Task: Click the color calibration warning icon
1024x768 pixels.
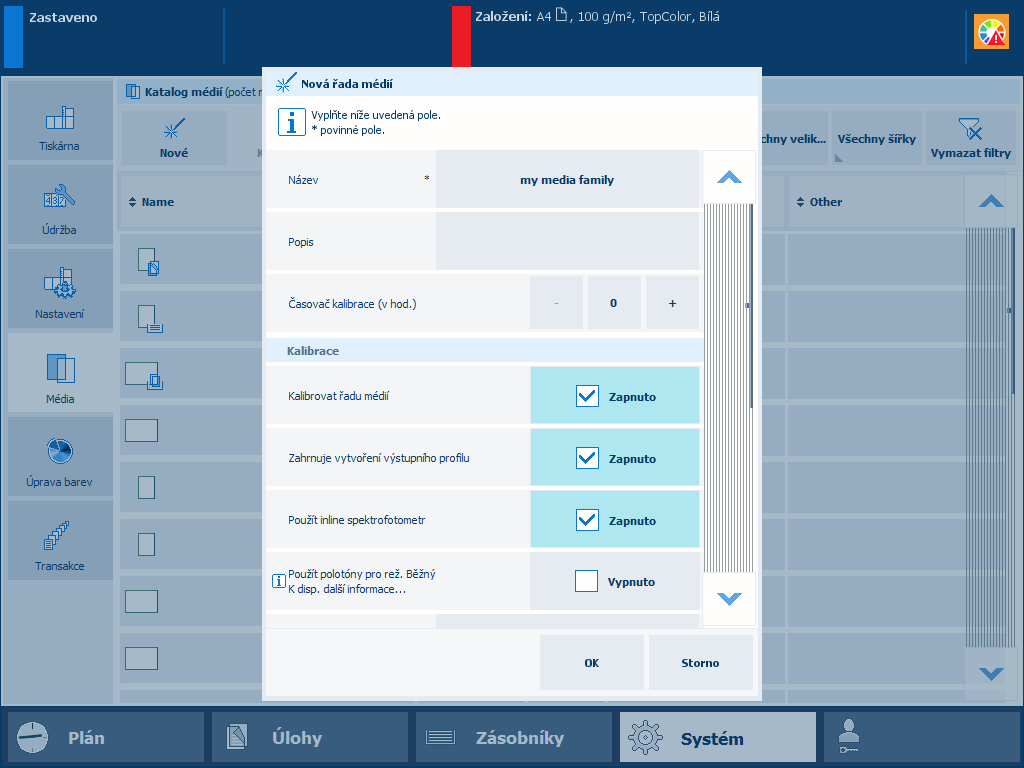Action: point(991,31)
